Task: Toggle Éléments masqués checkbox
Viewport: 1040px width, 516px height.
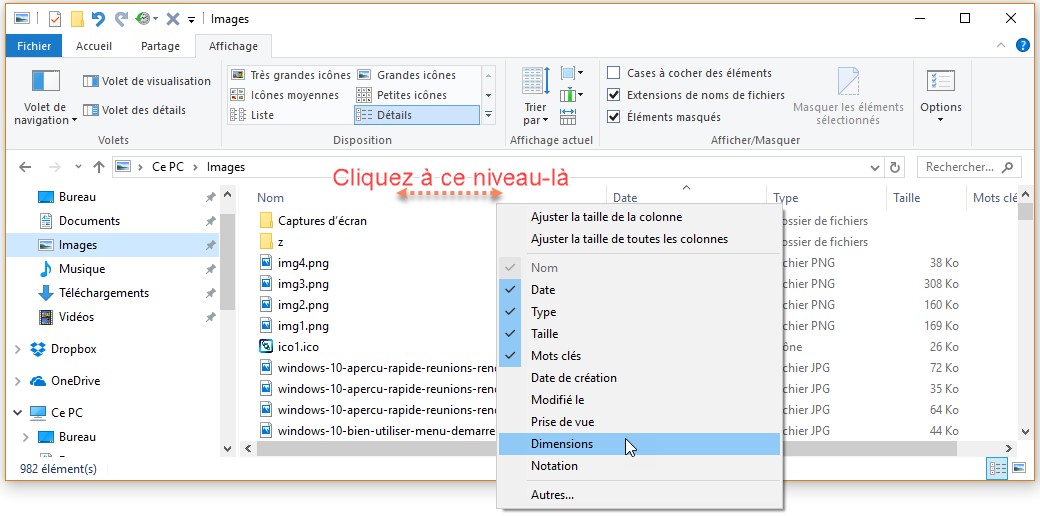Action: [614, 117]
